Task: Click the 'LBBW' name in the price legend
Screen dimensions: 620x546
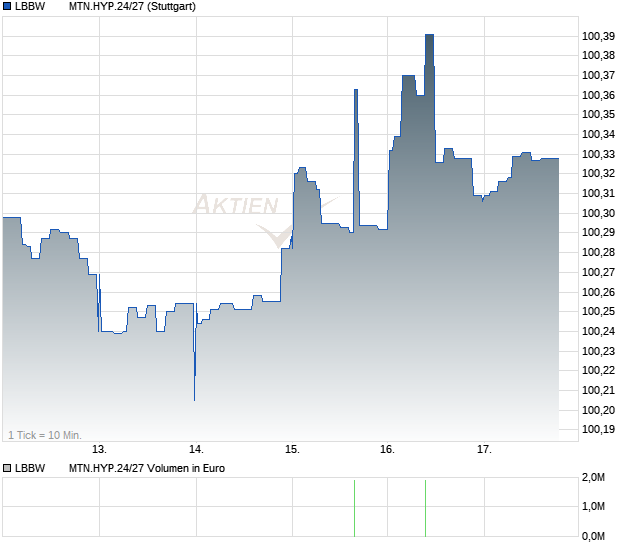Action: (x=30, y=7)
